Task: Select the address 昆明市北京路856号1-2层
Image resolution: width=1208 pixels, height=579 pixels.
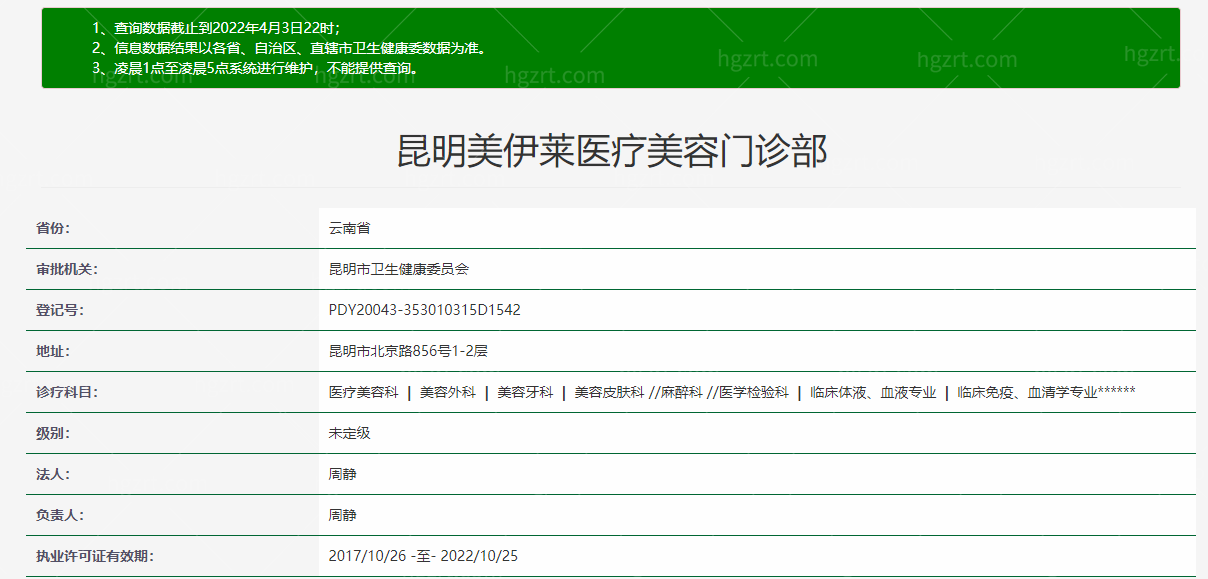Action: tap(408, 351)
